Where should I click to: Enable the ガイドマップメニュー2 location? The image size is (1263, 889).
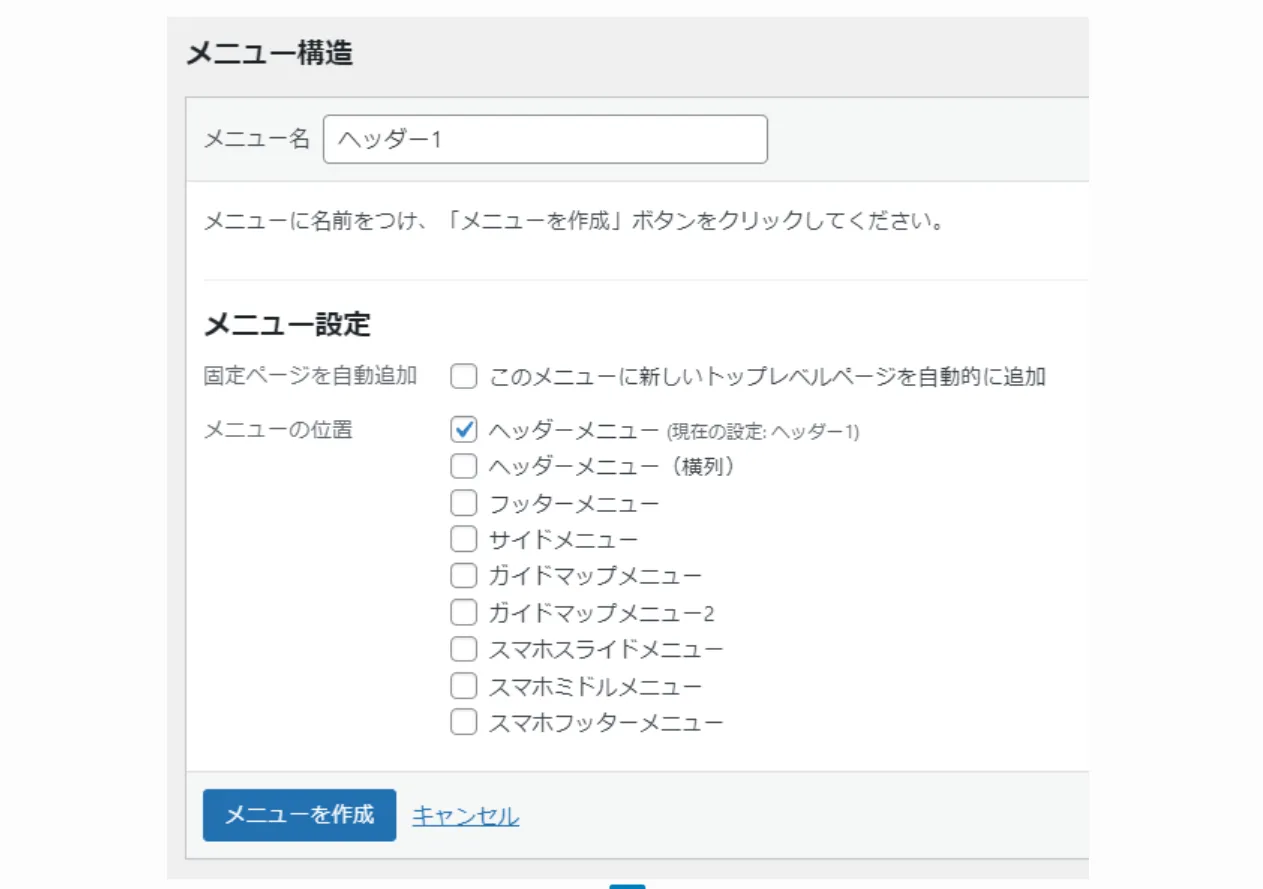[463, 612]
